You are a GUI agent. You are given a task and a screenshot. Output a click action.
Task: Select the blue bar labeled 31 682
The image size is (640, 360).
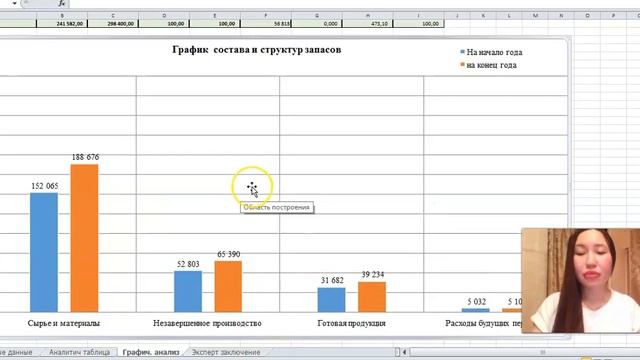331,300
